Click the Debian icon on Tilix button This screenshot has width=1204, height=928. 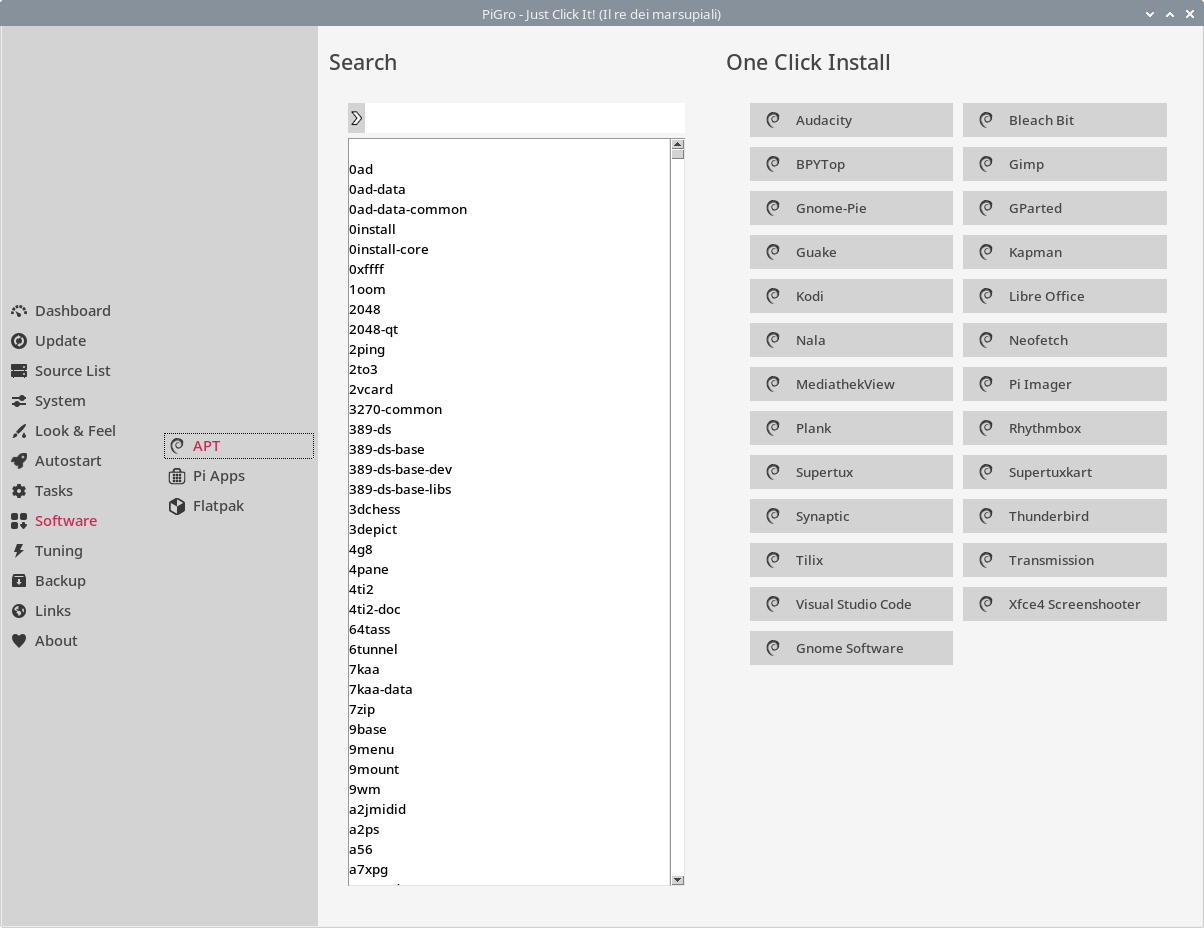[x=773, y=560]
